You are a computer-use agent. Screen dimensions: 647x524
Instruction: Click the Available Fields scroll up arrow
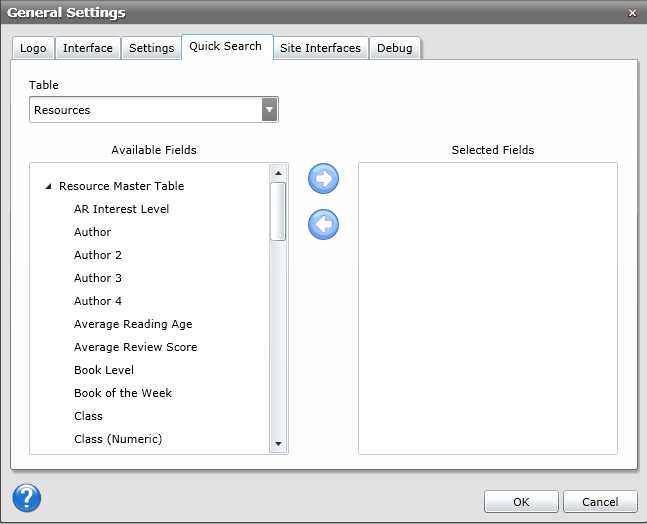(278, 173)
